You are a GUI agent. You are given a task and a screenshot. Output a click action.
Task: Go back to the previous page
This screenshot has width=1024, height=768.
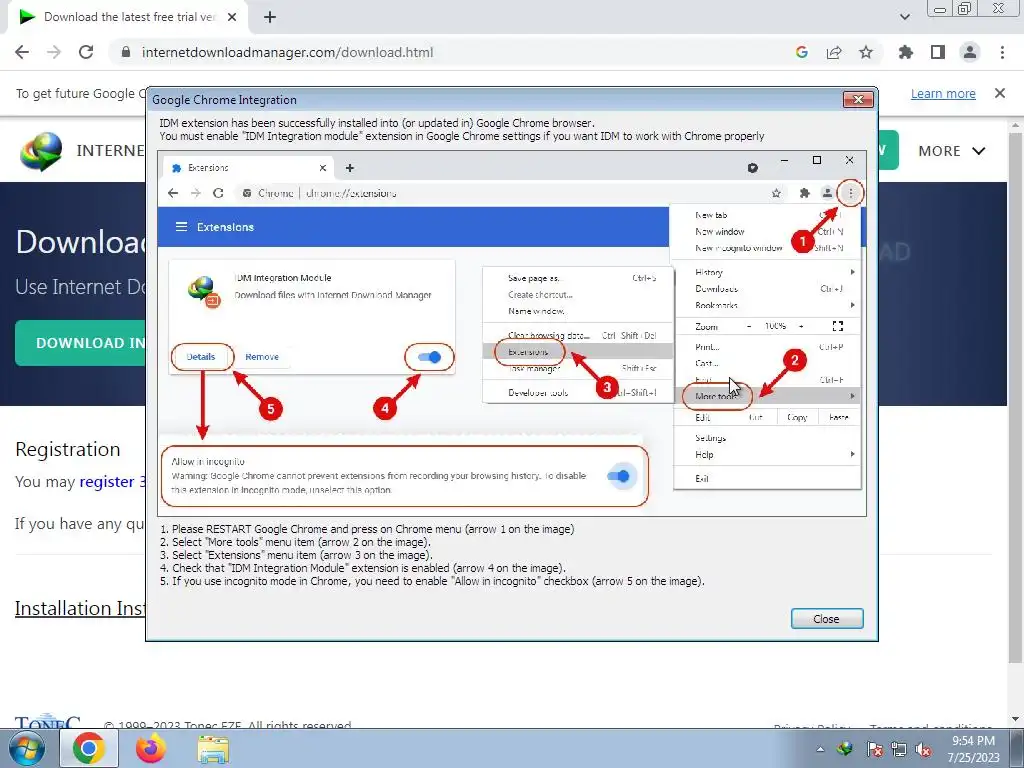22,52
